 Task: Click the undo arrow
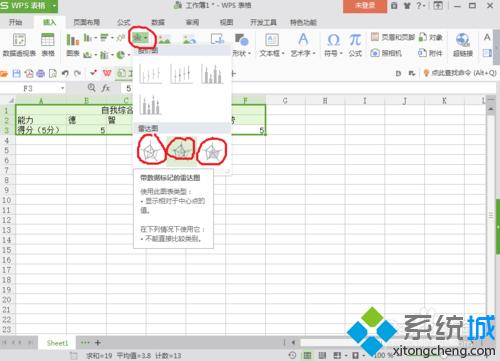(65, 73)
